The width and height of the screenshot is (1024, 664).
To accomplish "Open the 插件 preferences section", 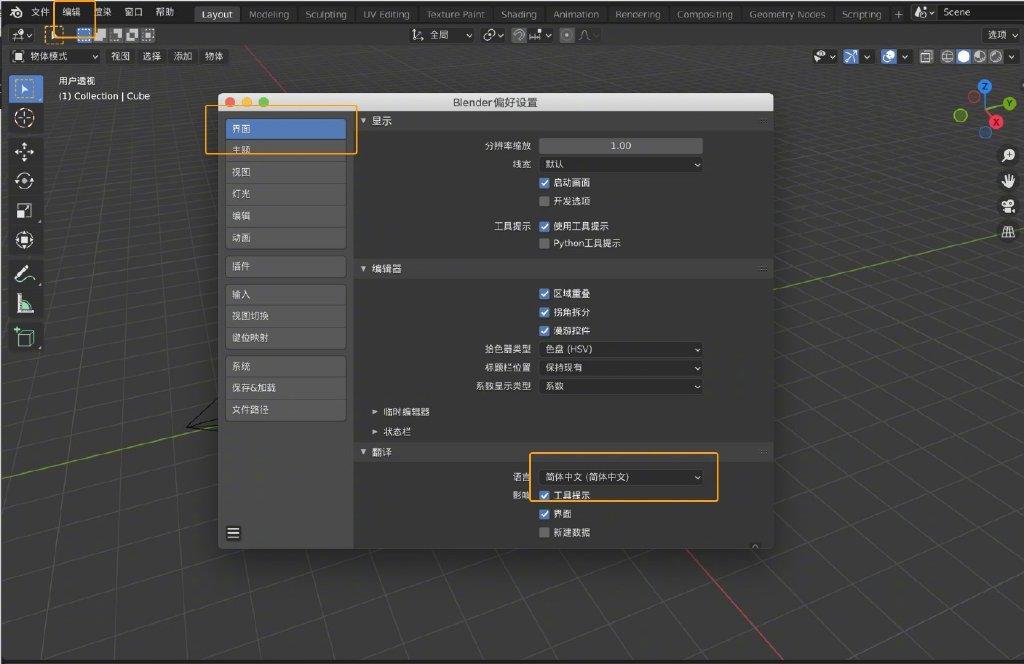I will click(x=285, y=266).
